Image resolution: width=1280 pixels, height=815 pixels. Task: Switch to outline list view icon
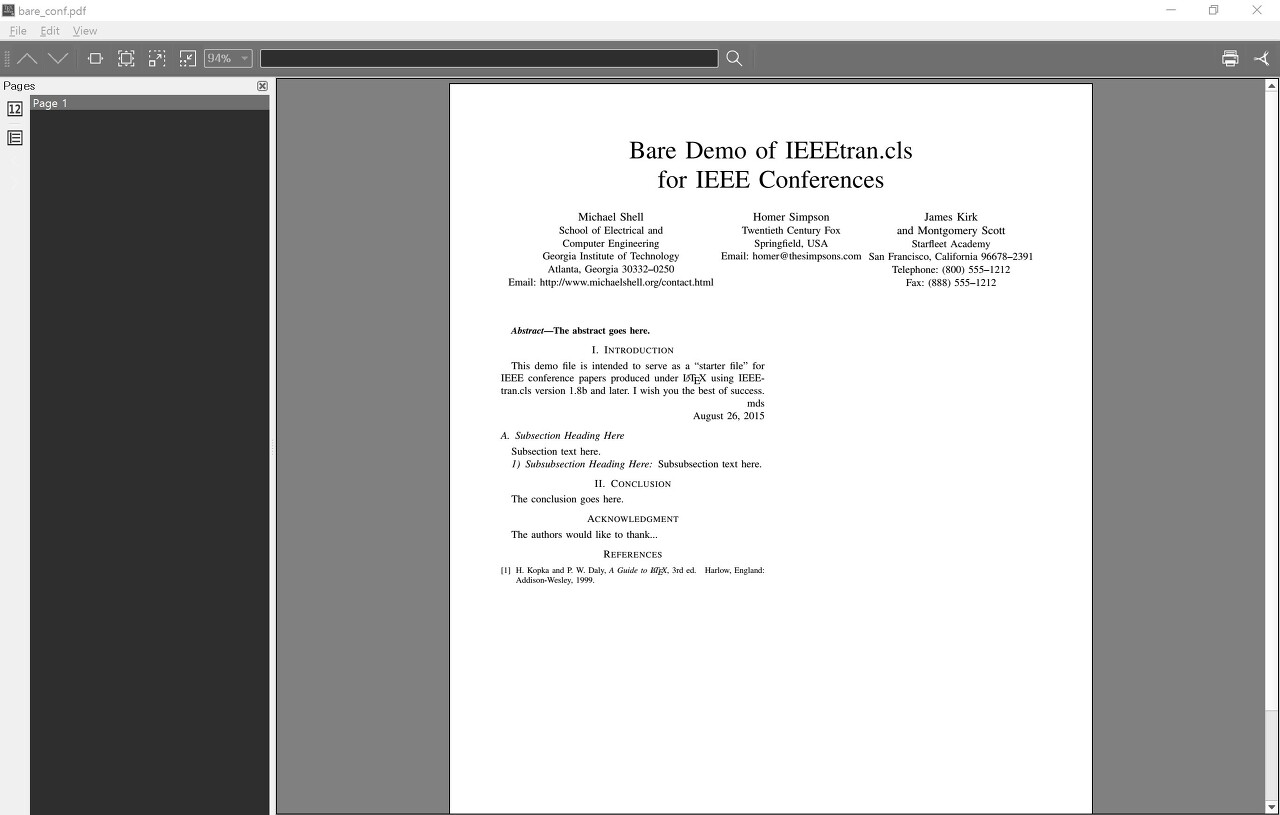15,138
